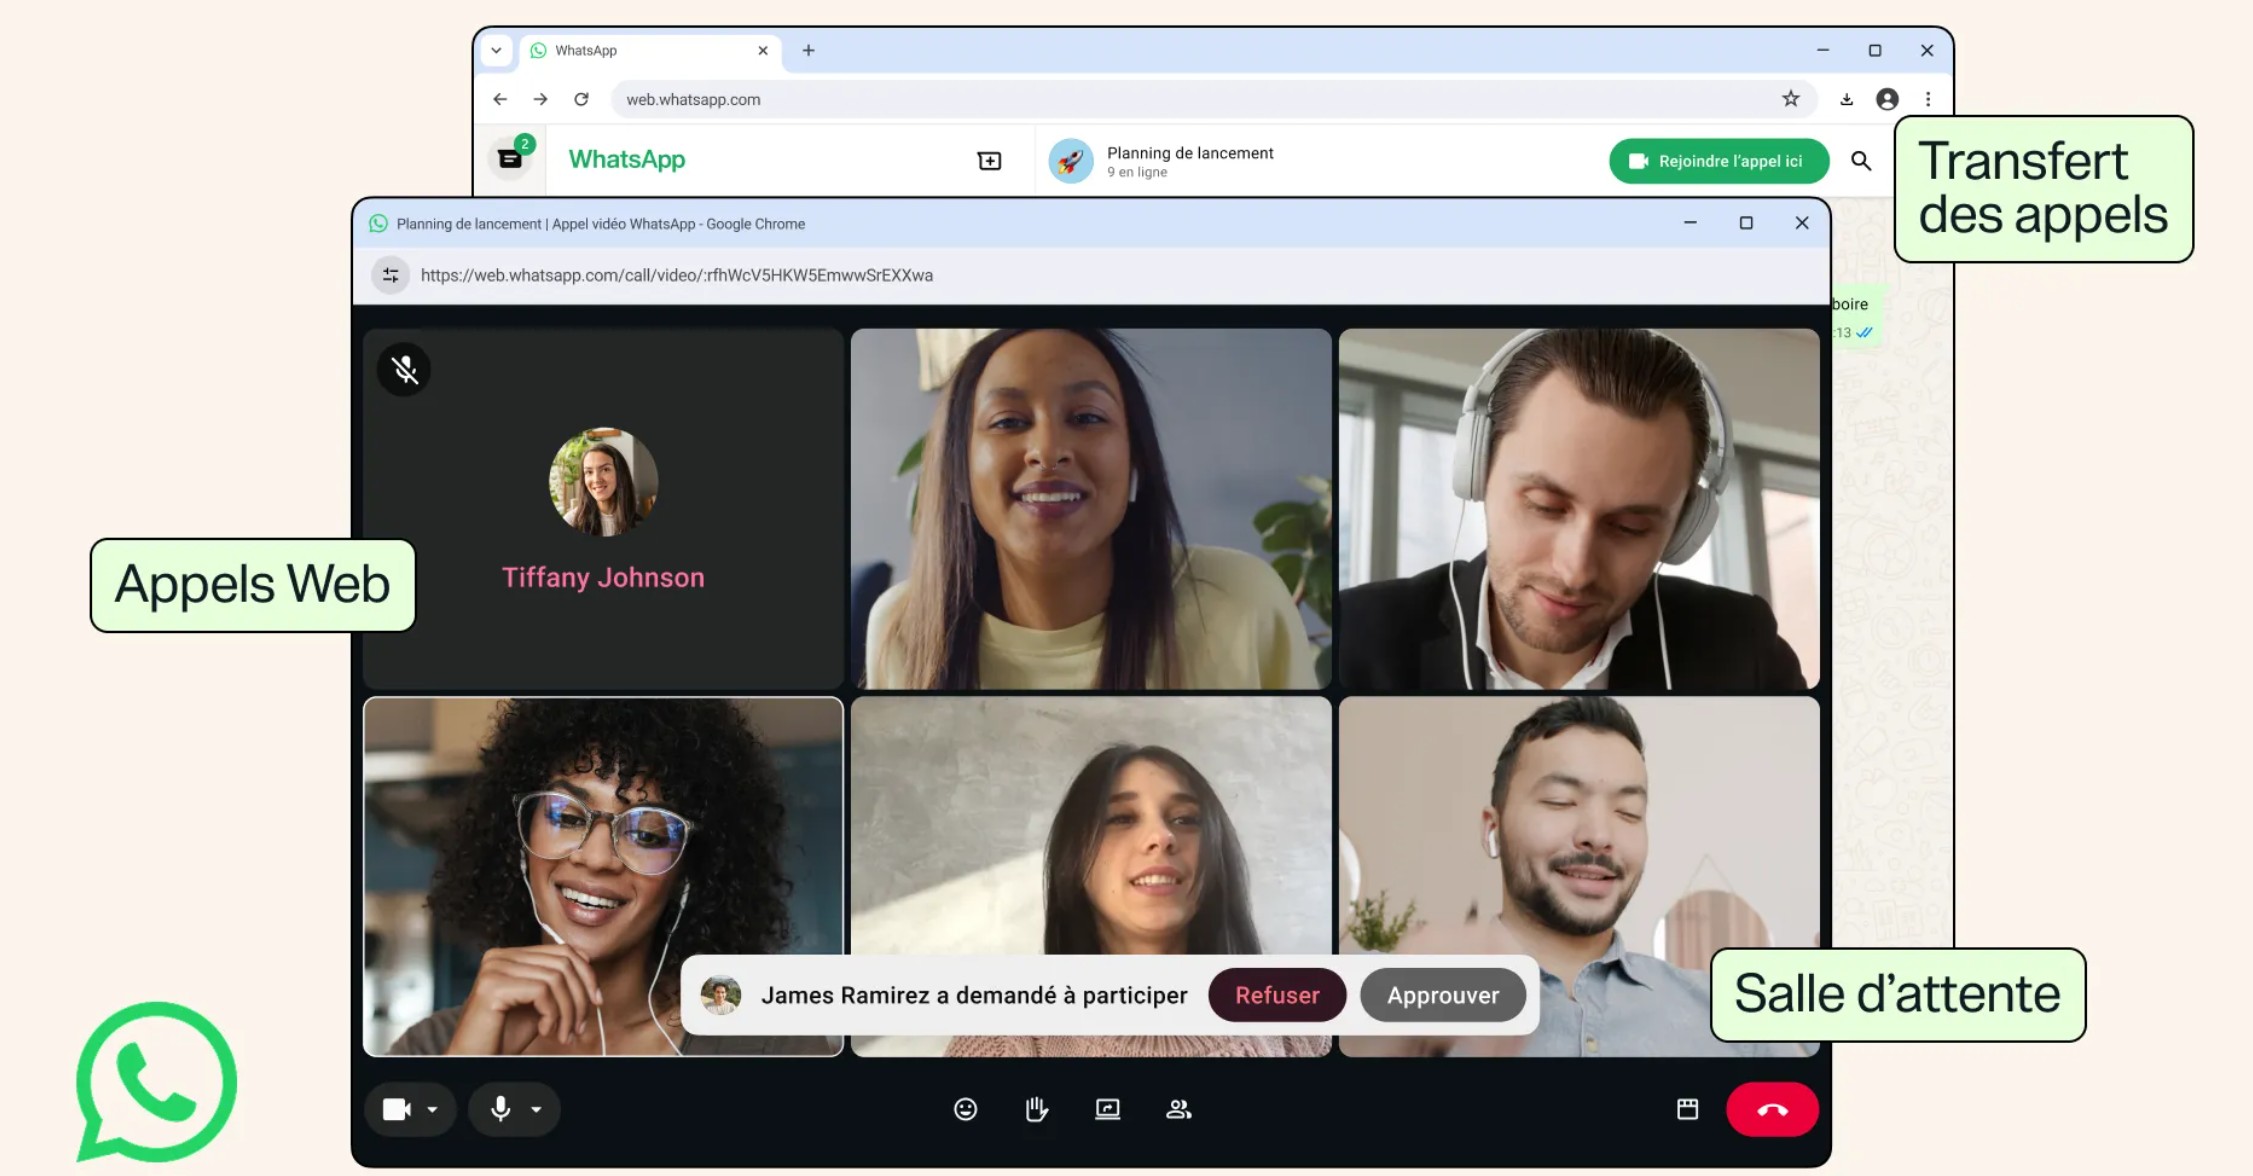
Task: Close the WhatsApp browser tab
Action: (x=763, y=50)
